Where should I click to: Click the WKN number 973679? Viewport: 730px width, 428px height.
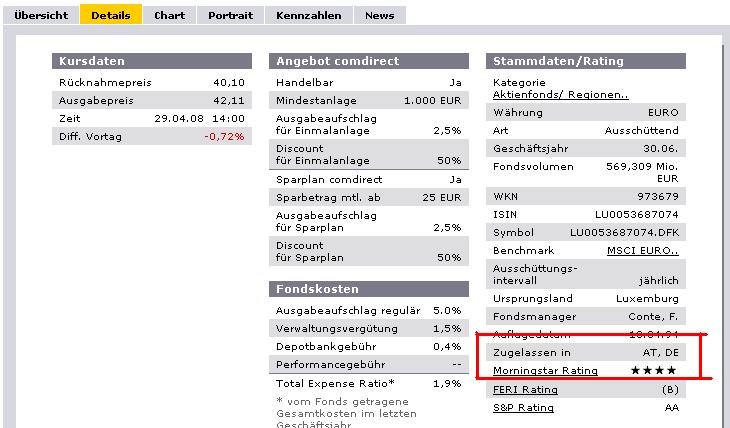click(x=657, y=196)
